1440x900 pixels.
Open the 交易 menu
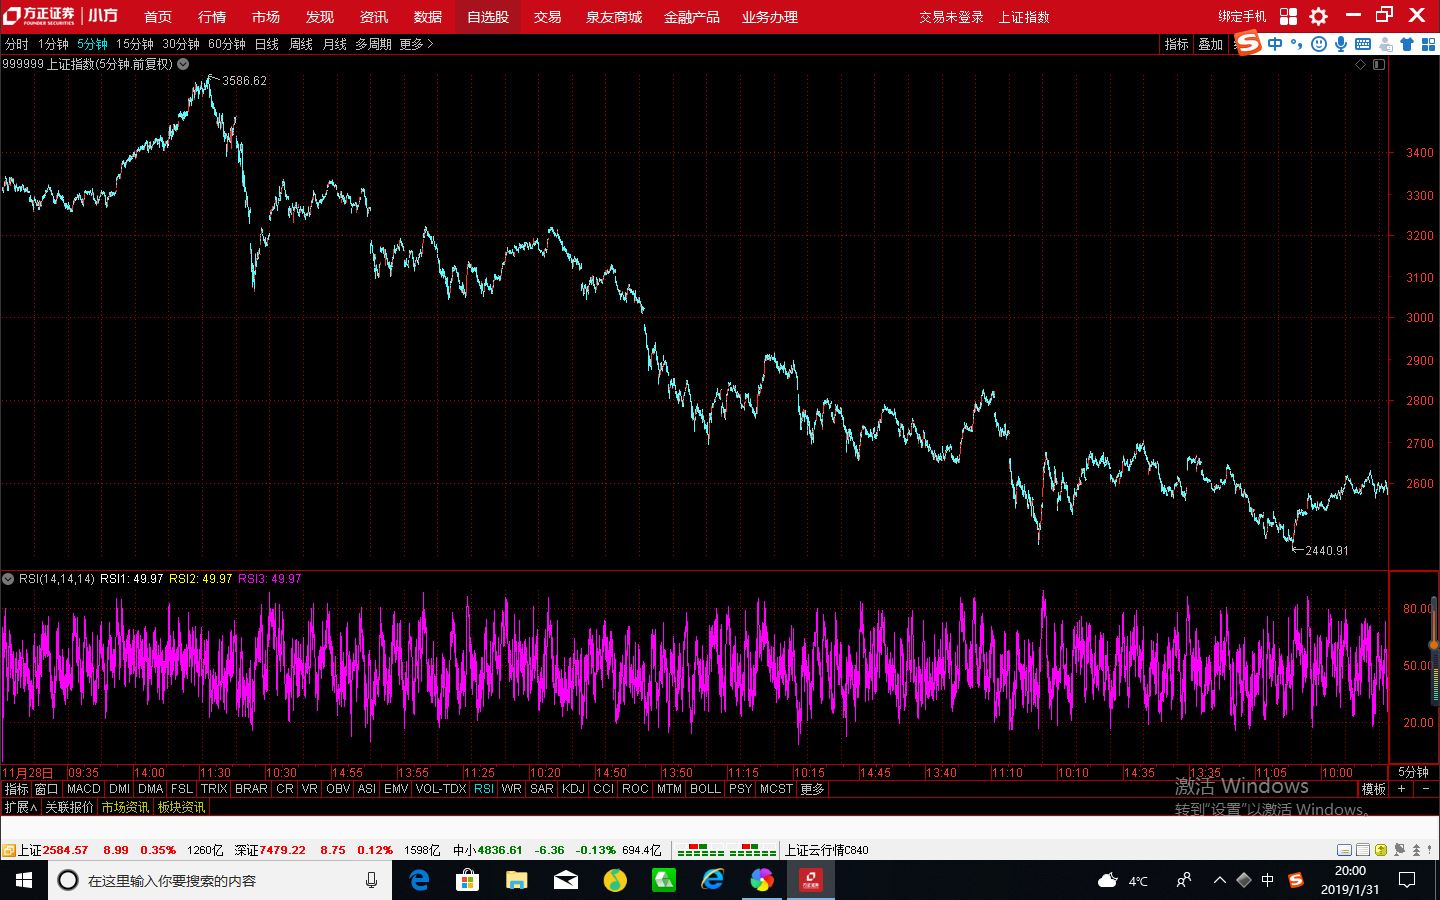click(547, 17)
